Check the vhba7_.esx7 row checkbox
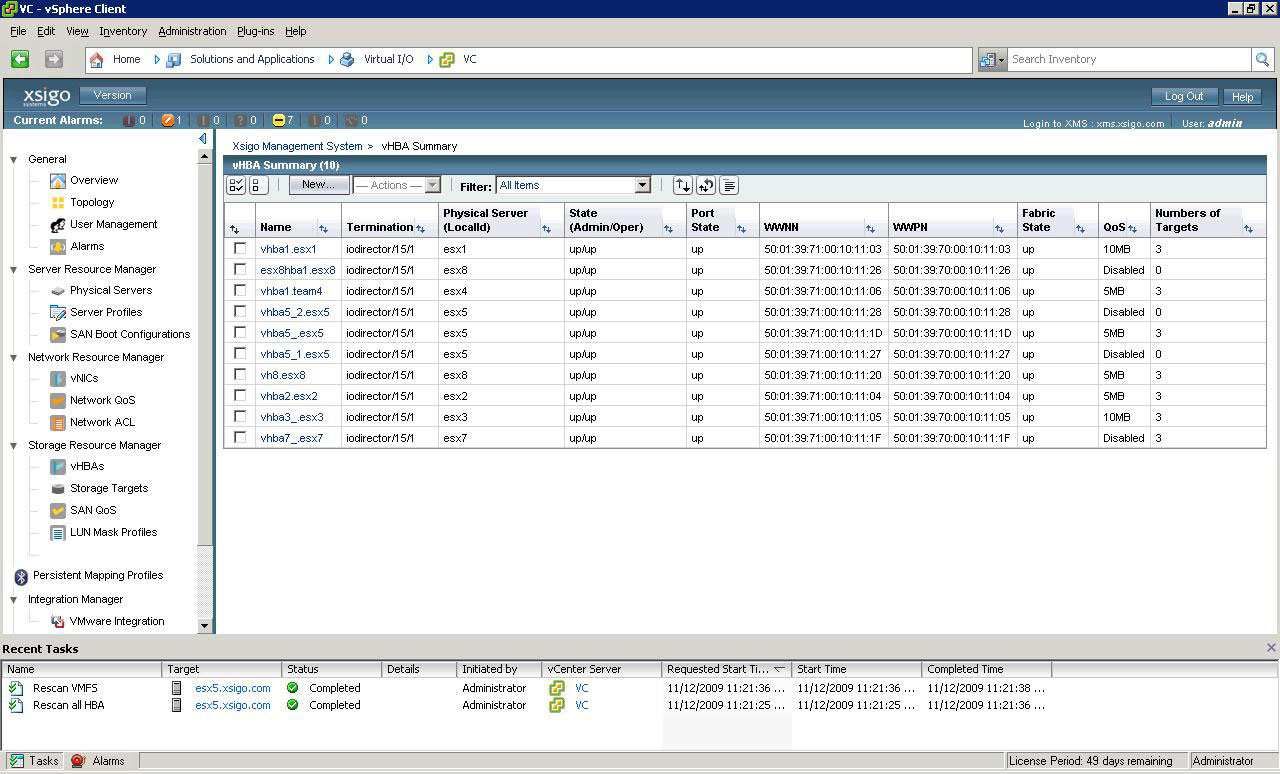The image size is (1280, 774). click(240, 437)
